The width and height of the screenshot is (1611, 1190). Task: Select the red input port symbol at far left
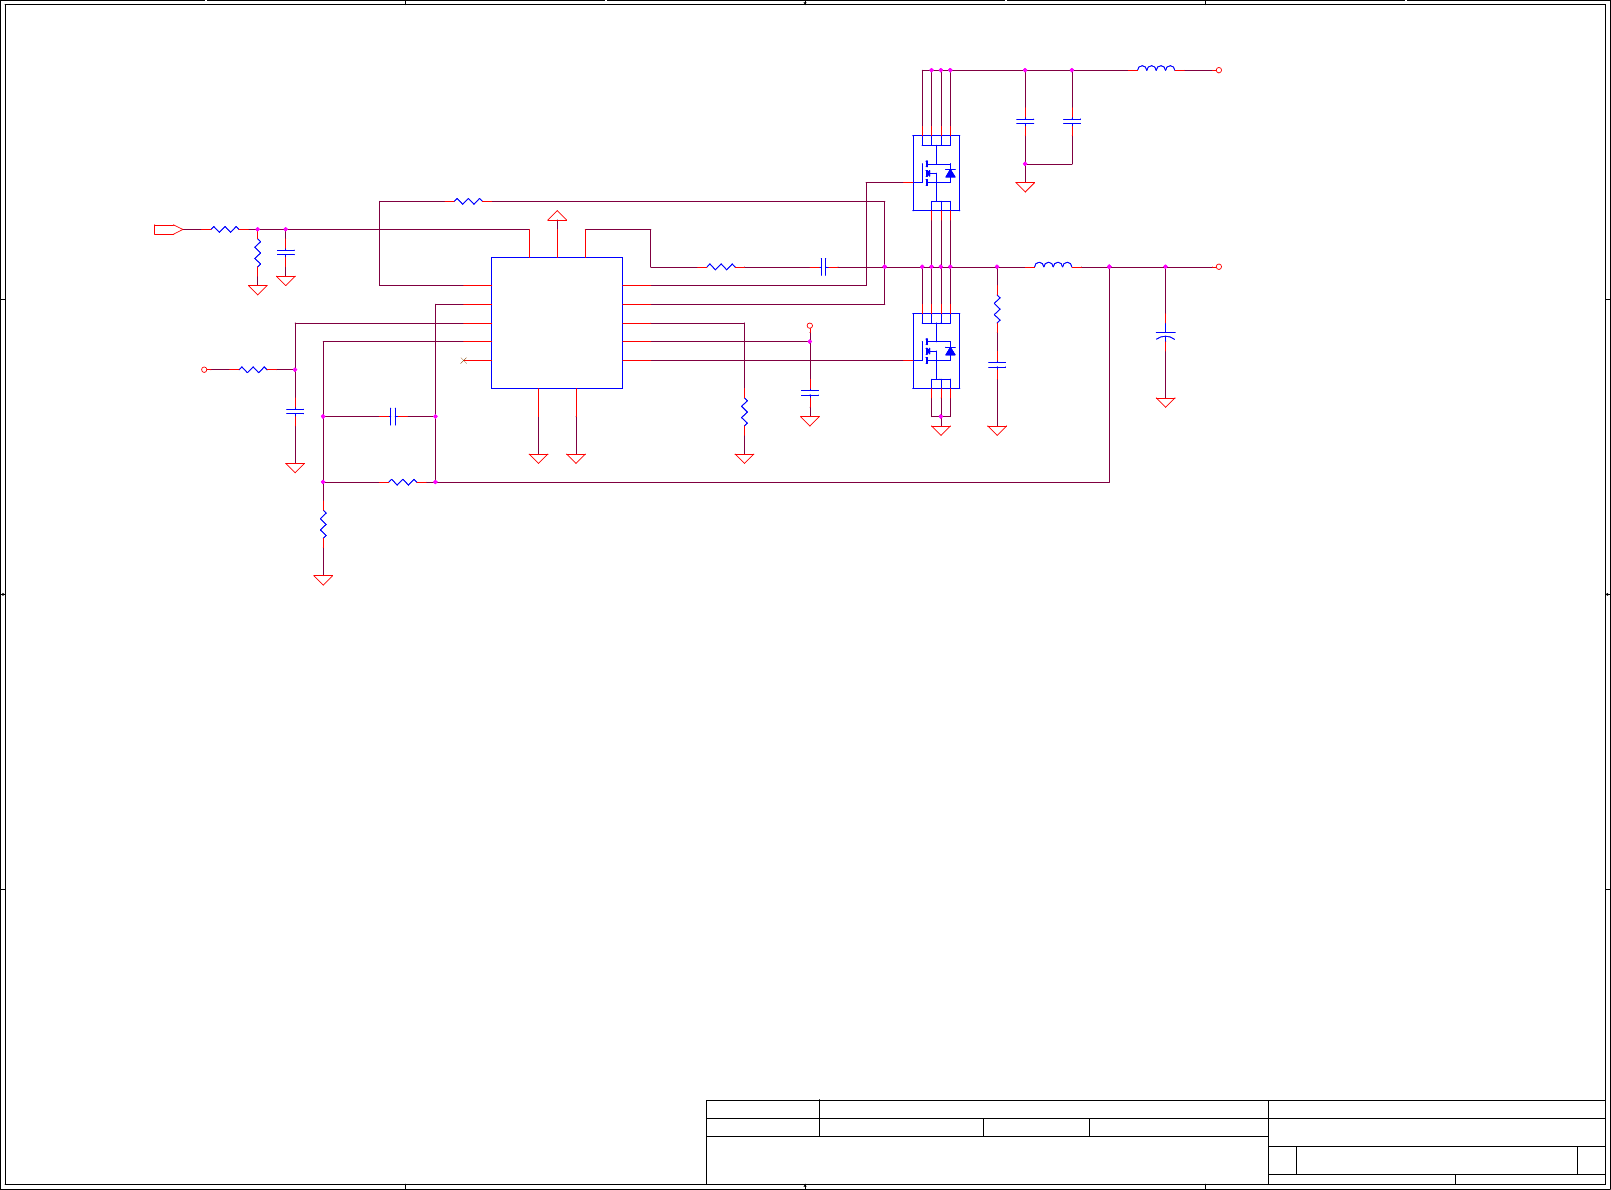[x=168, y=230]
